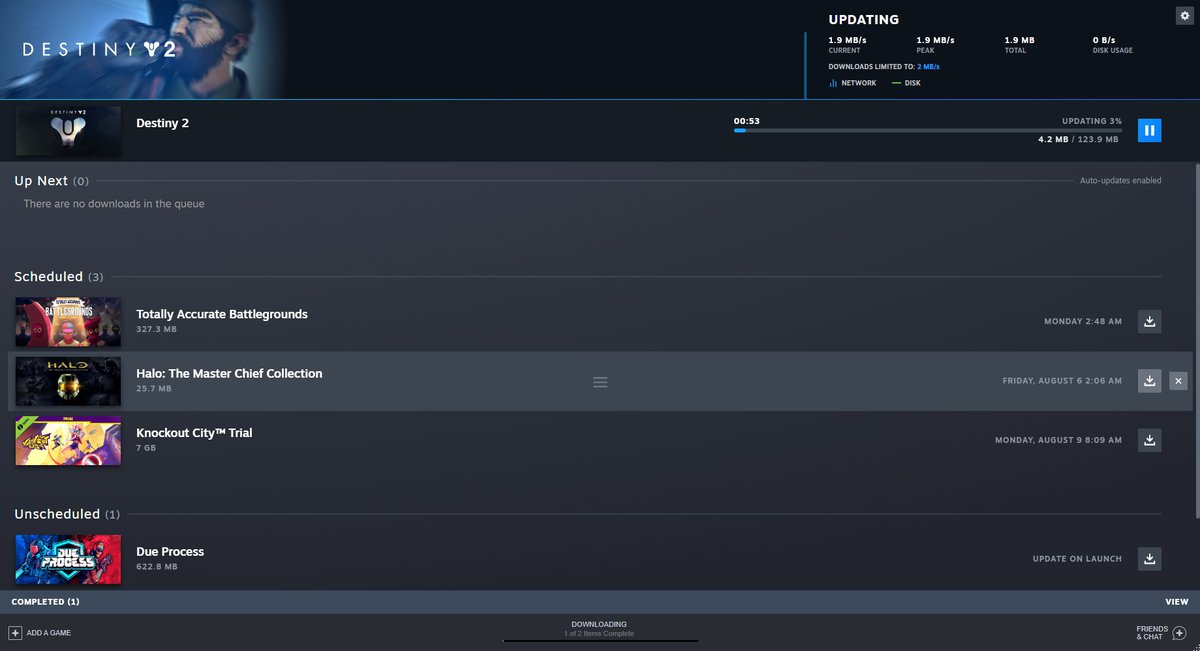Download Knockout City Trial now
Screen dimensions: 1200x651
1149,440
